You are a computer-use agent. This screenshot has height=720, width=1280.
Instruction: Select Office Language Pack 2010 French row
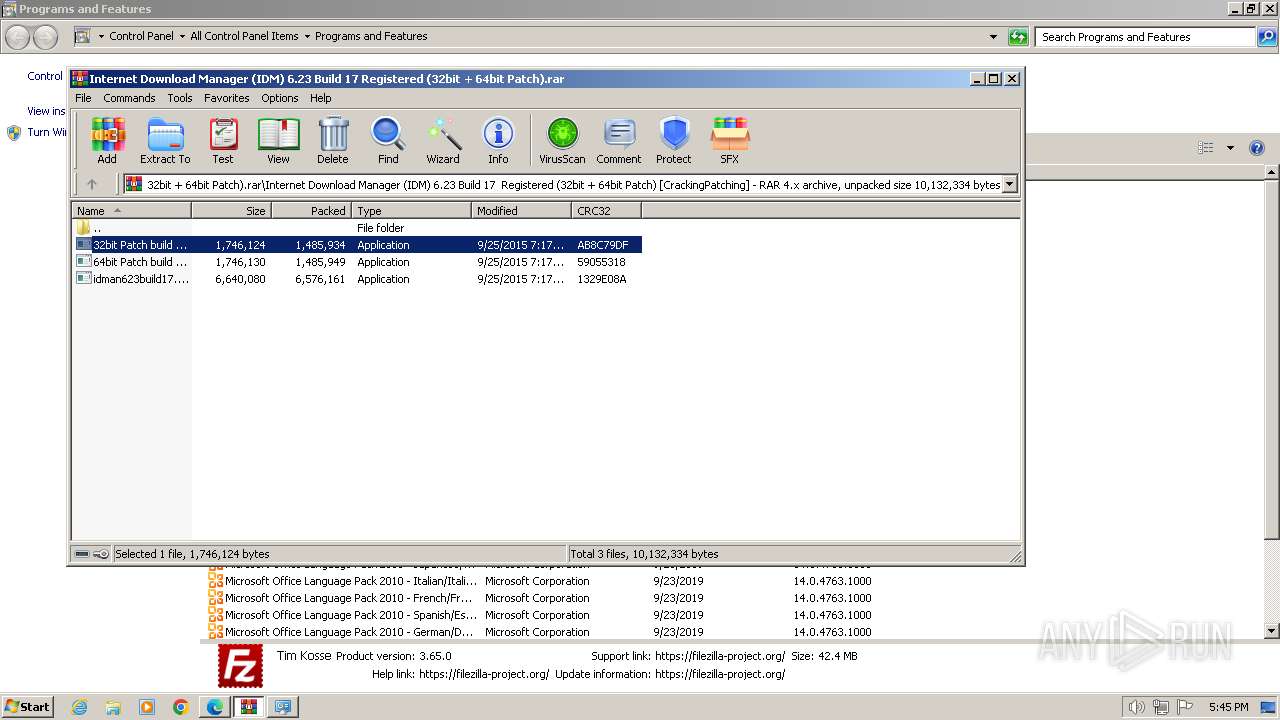click(x=540, y=598)
